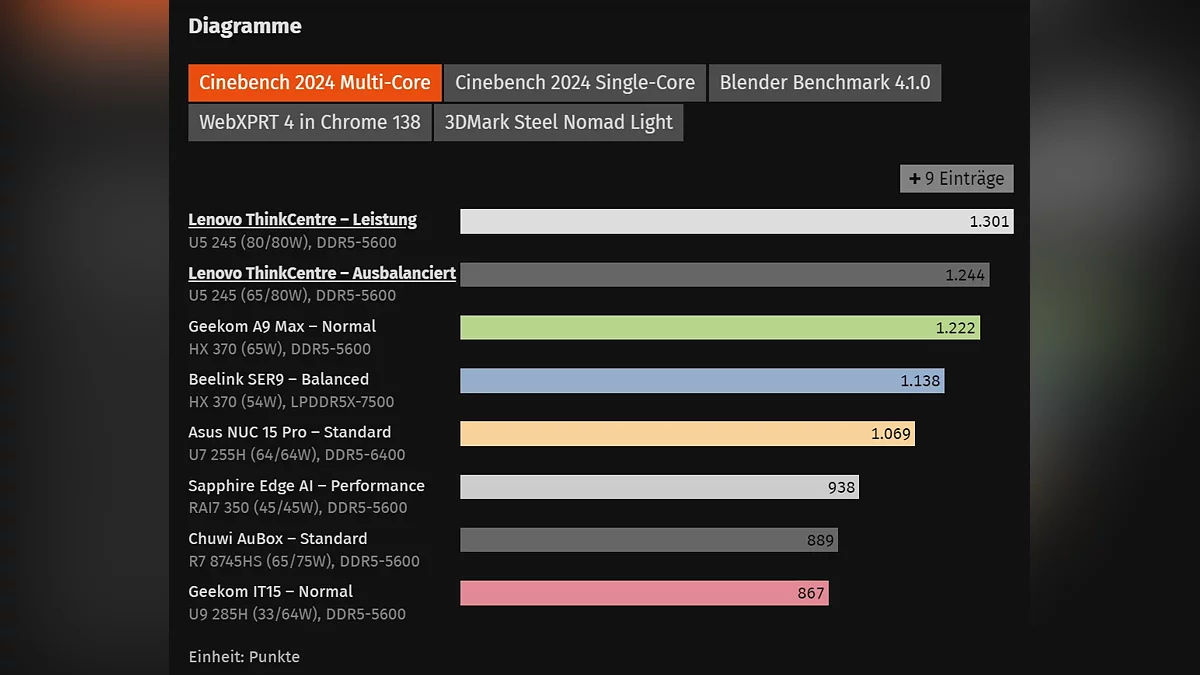Click the Lenovo Leistung 1.301 bar
Image resolution: width=1200 pixels, height=675 pixels.
736,221
